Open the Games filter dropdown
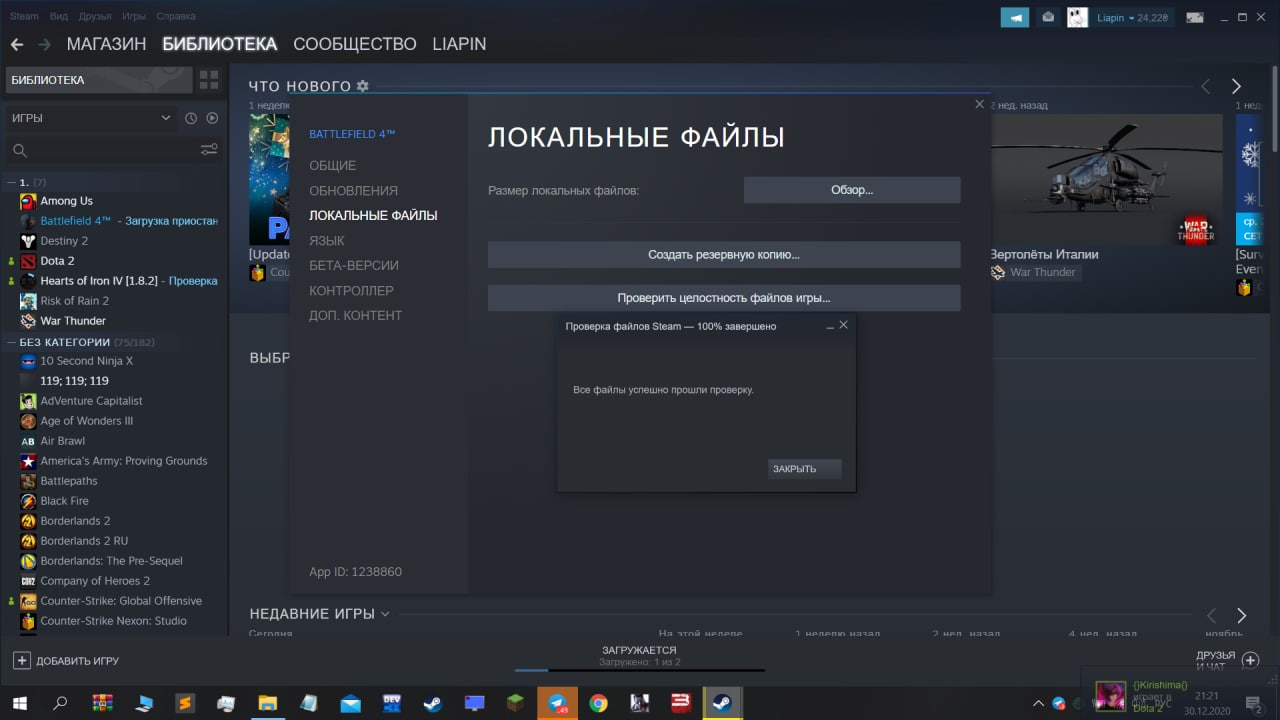This screenshot has width=1280, height=720. [x=91, y=118]
